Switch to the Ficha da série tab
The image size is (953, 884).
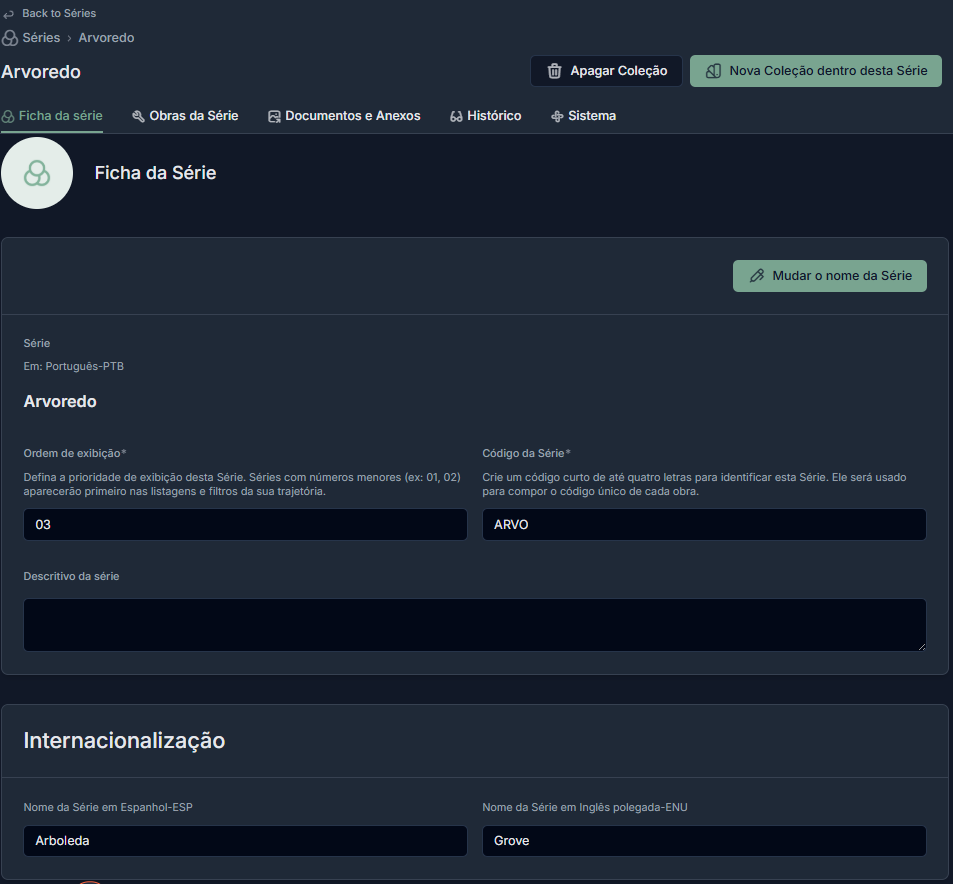pyautogui.click(x=52, y=116)
